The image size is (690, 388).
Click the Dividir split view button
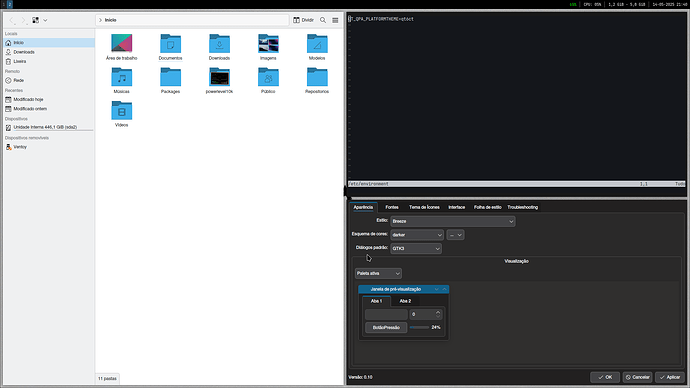point(303,20)
